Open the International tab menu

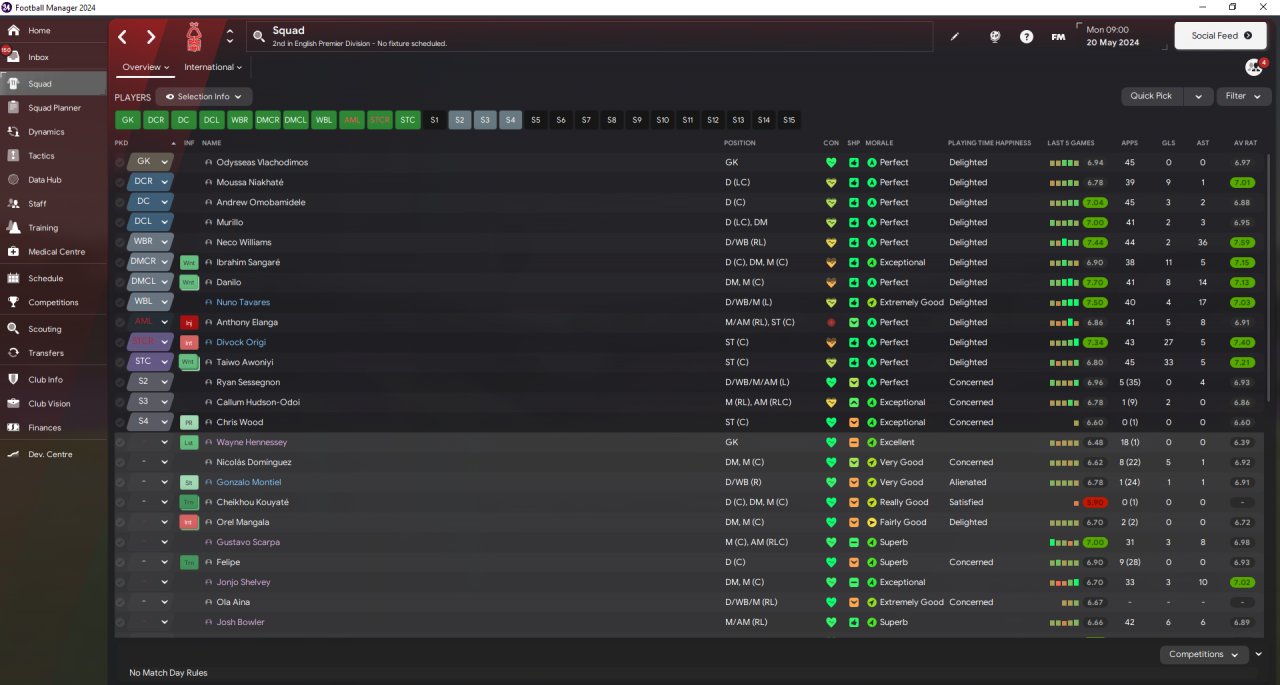(x=213, y=67)
